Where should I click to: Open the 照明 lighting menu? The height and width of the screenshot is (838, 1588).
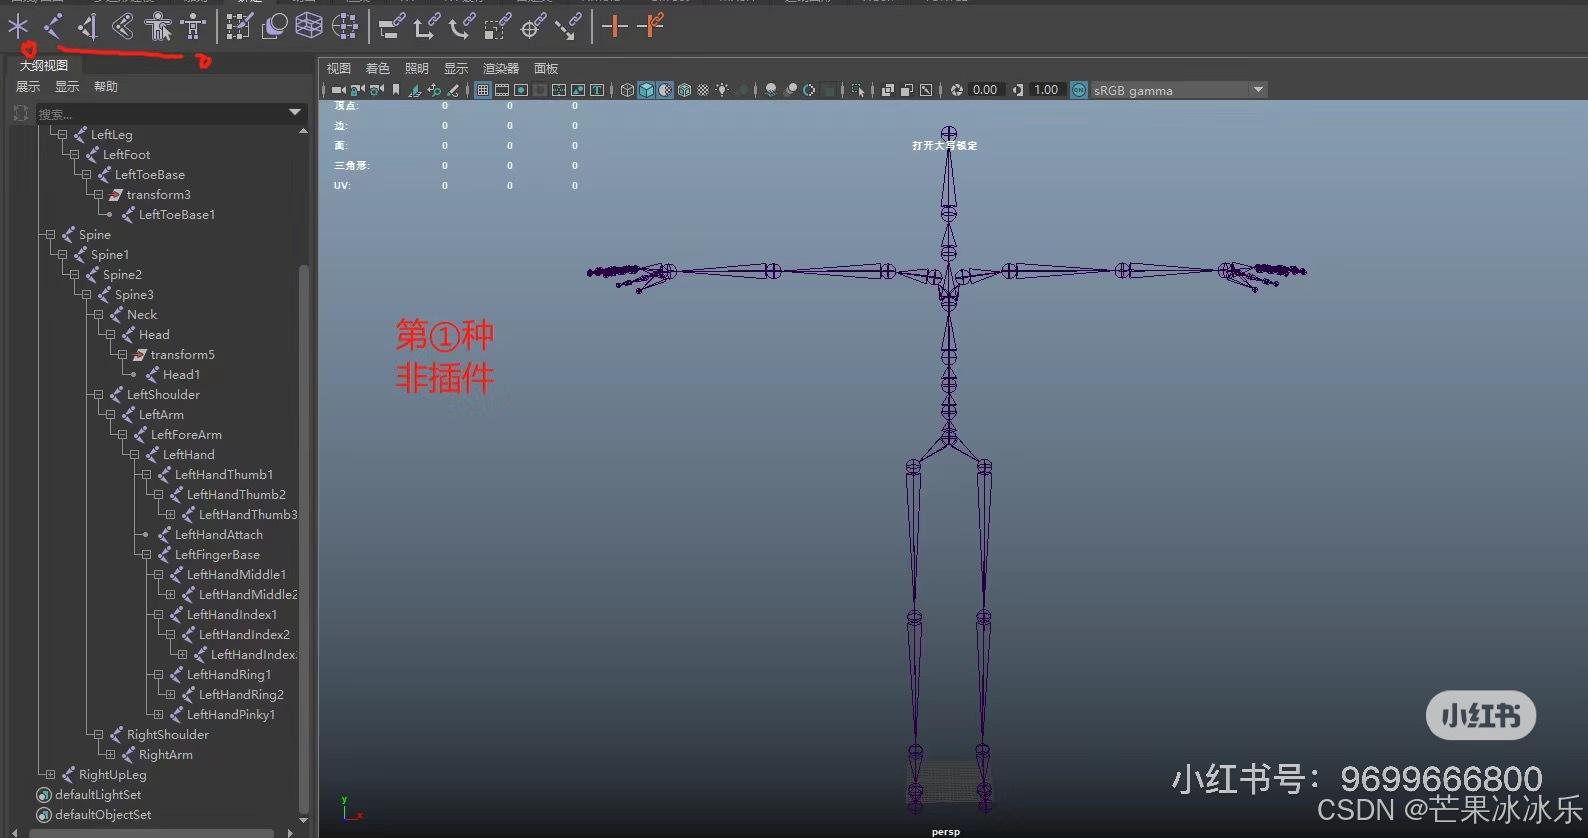click(416, 68)
